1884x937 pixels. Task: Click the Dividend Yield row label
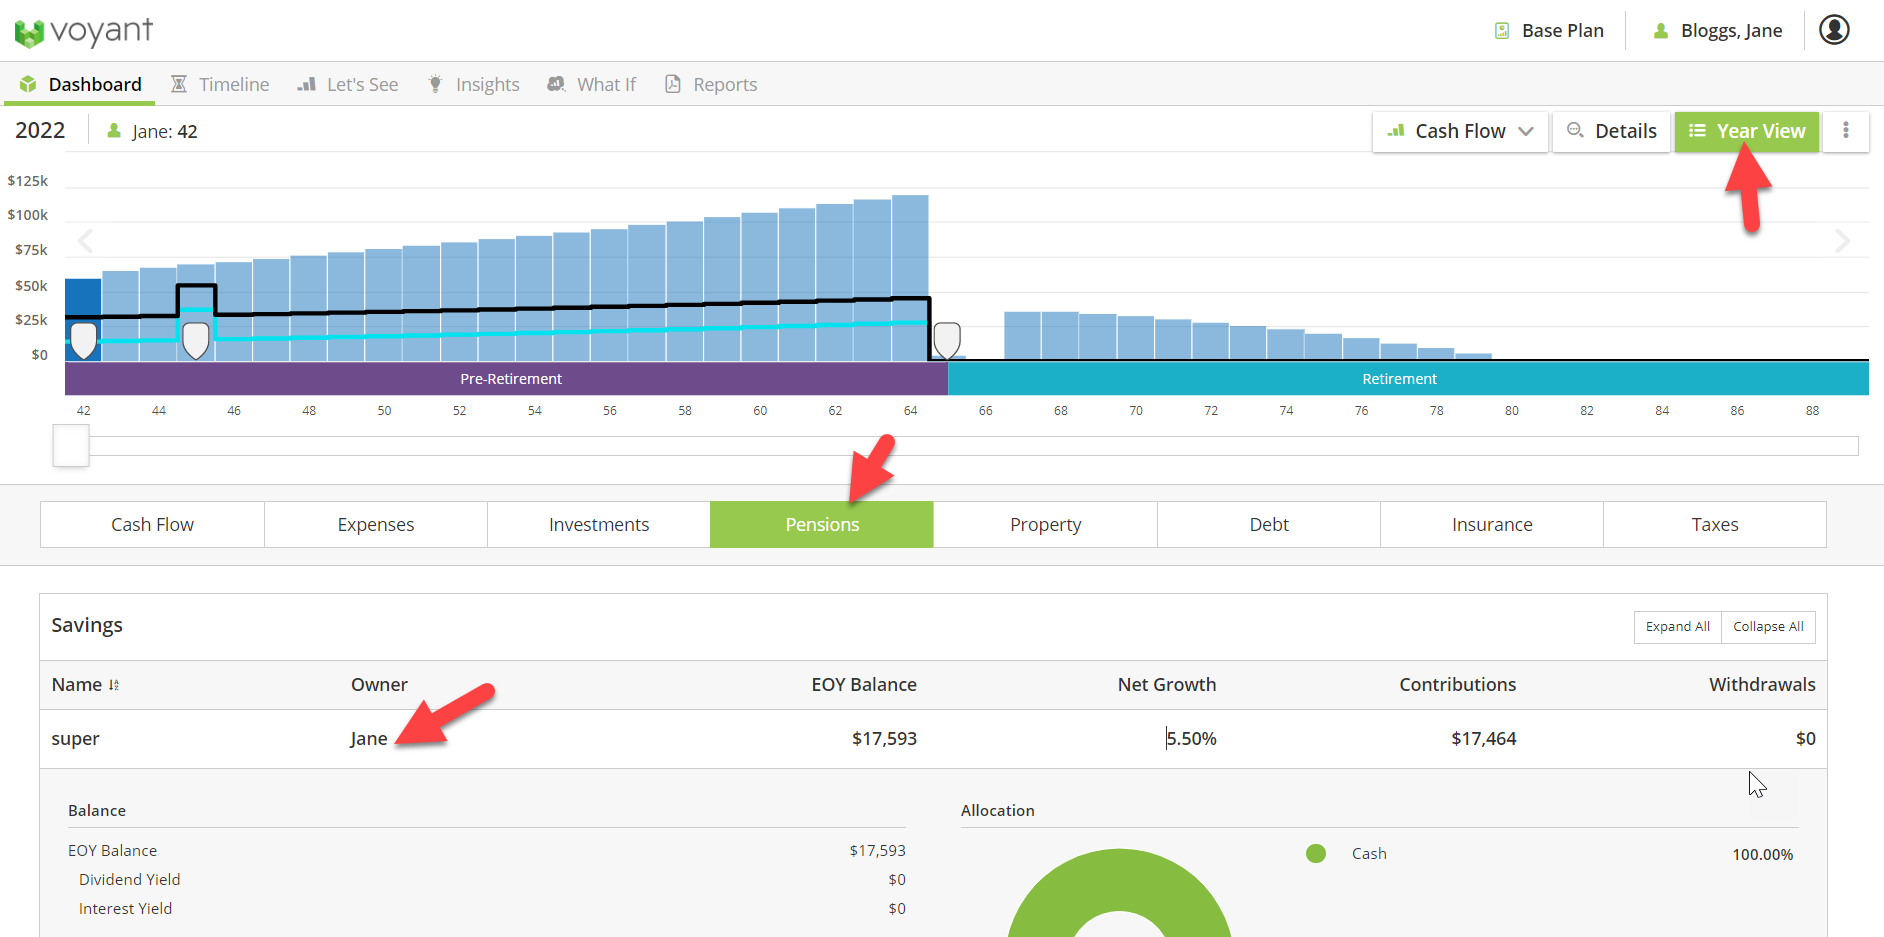coord(130,880)
